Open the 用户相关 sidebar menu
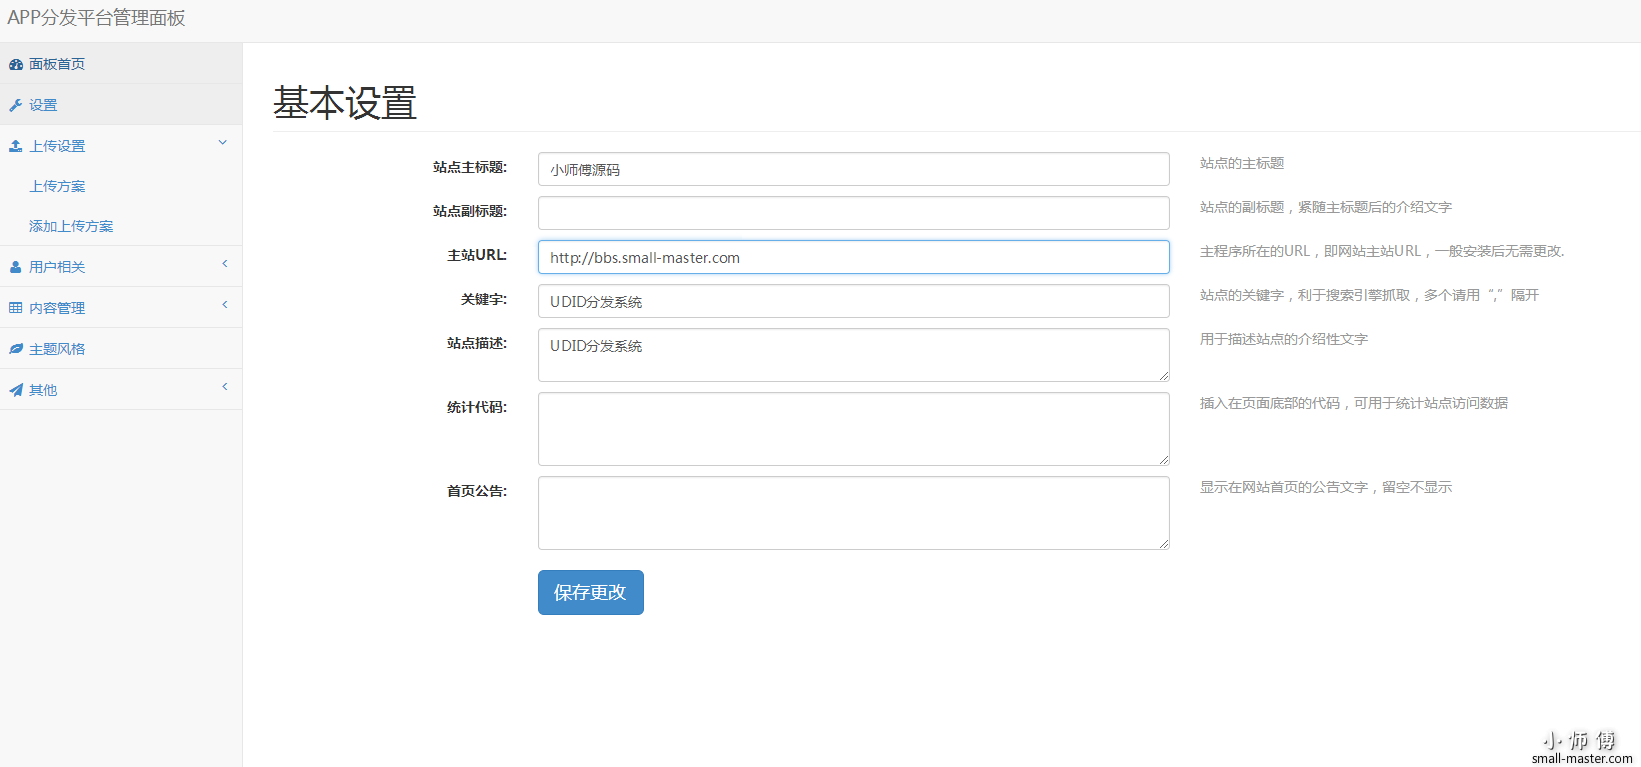The width and height of the screenshot is (1641, 767). 121,267
